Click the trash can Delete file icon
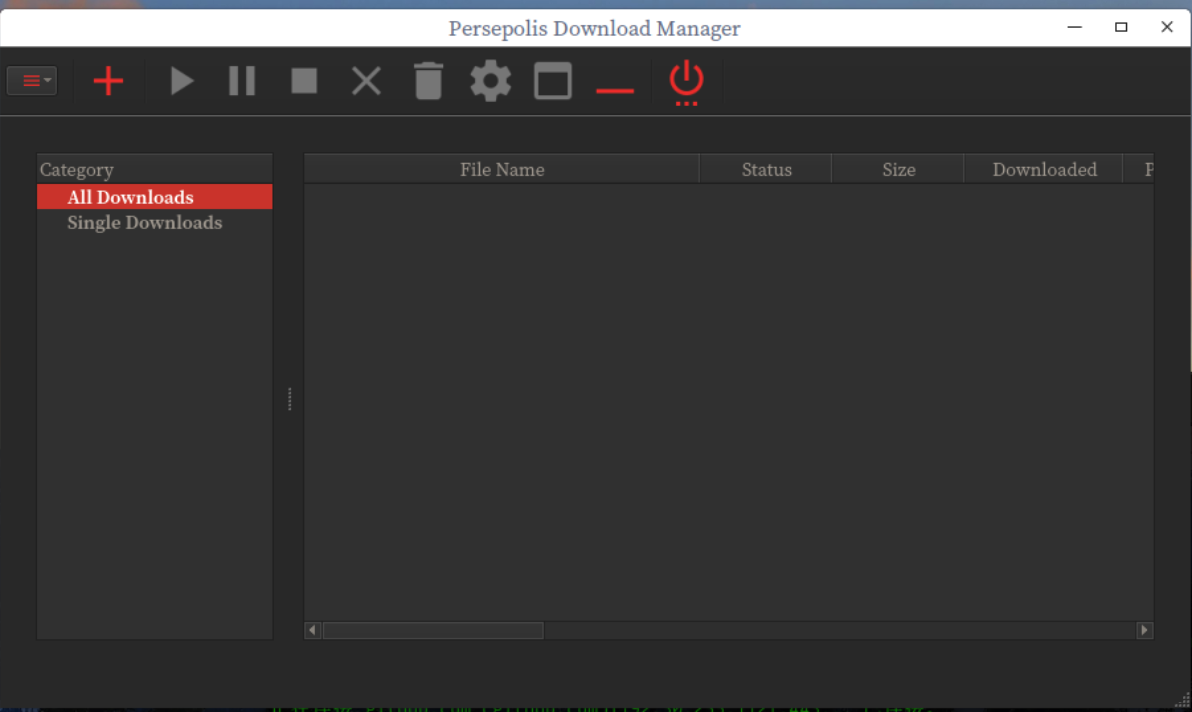This screenshot has height=712, width=1192. (x=429, y=81)
